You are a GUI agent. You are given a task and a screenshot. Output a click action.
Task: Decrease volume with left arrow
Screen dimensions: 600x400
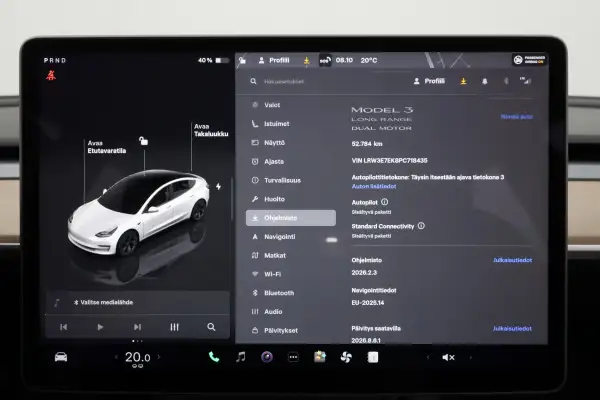point(428,358)
